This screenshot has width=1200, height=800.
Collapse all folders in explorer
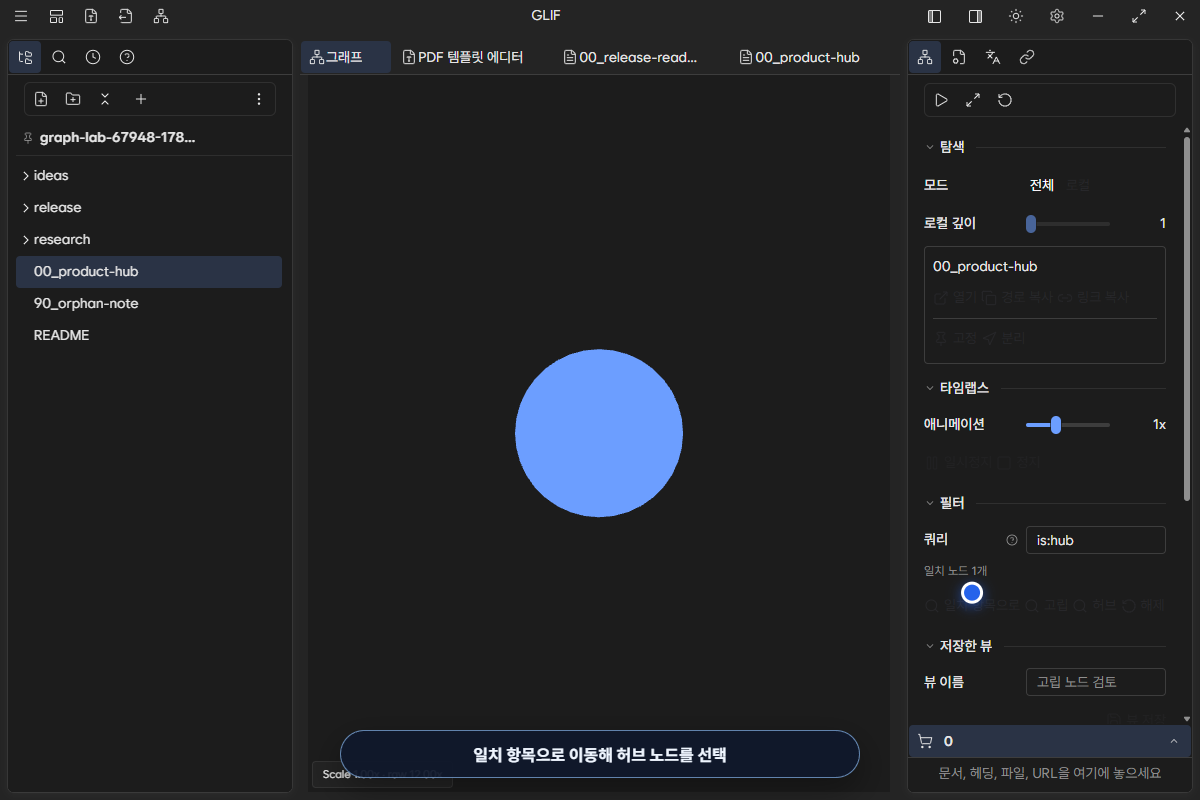pyautogui.click(x=105, y=99)
